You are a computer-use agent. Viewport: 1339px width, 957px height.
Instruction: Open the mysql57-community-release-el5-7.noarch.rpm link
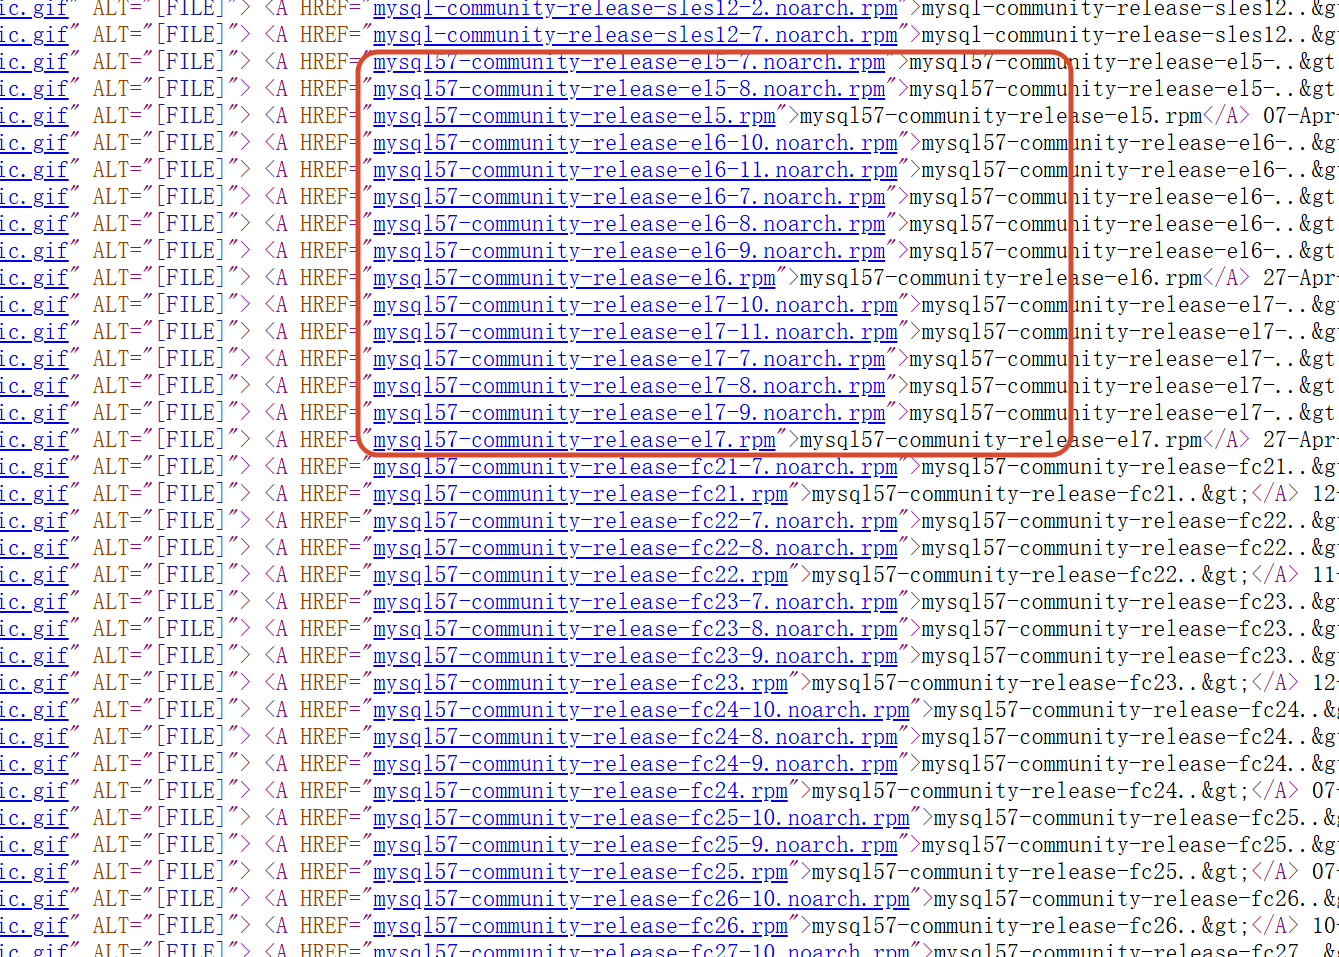click(x=629, y=62)
